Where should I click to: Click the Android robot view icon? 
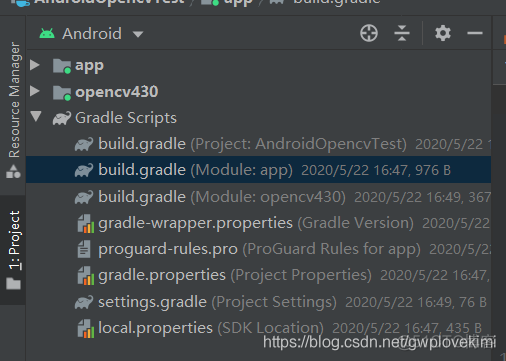point(47,33)
